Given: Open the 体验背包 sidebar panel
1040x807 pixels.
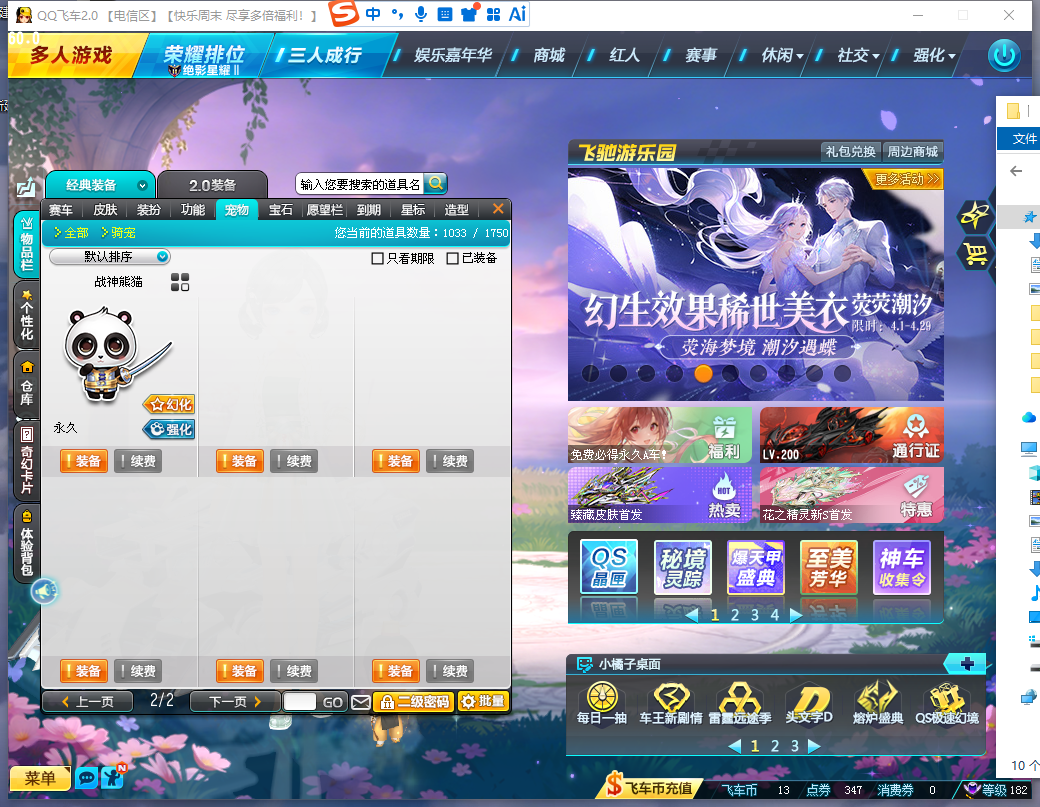Looking at the screenshot, I should point(27,542).
